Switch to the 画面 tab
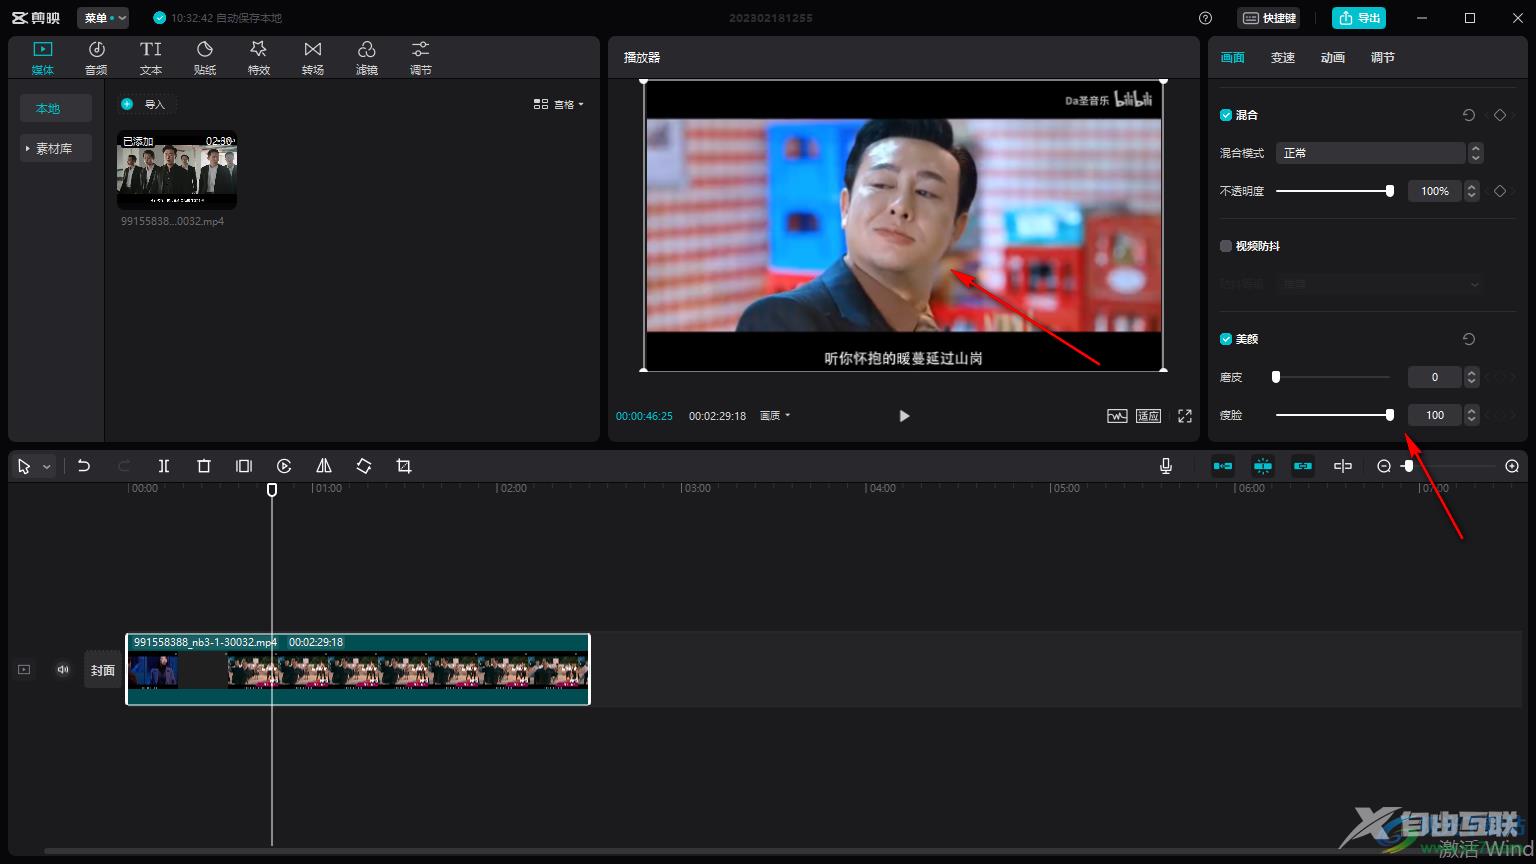 (x=1233, y=58)
